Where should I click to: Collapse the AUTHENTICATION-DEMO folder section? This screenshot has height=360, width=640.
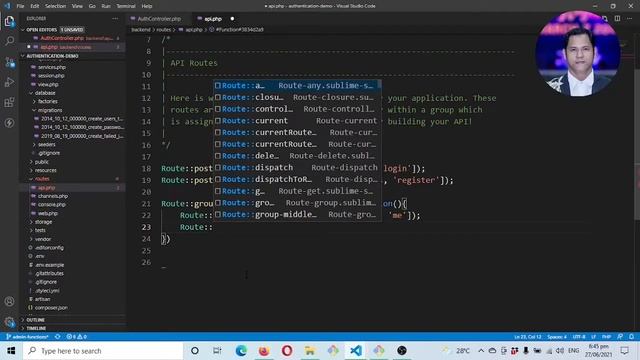(53, 56)
